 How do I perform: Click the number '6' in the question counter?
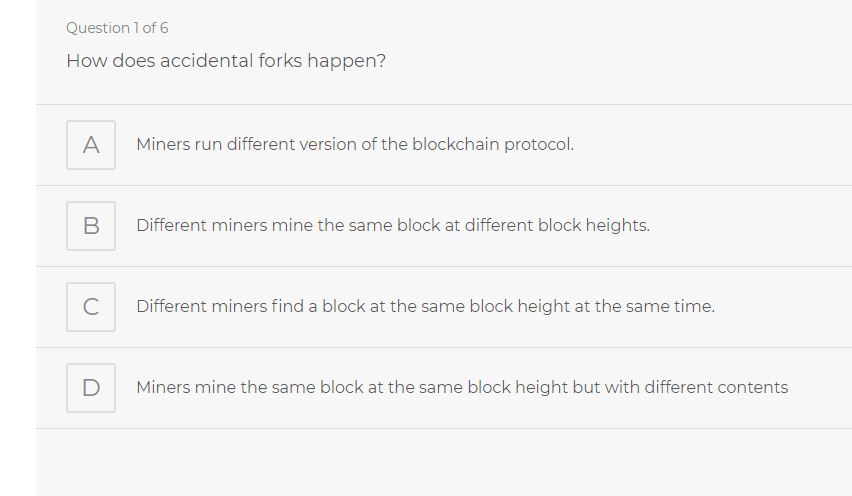pyautogui.click(x=164, y=28)
